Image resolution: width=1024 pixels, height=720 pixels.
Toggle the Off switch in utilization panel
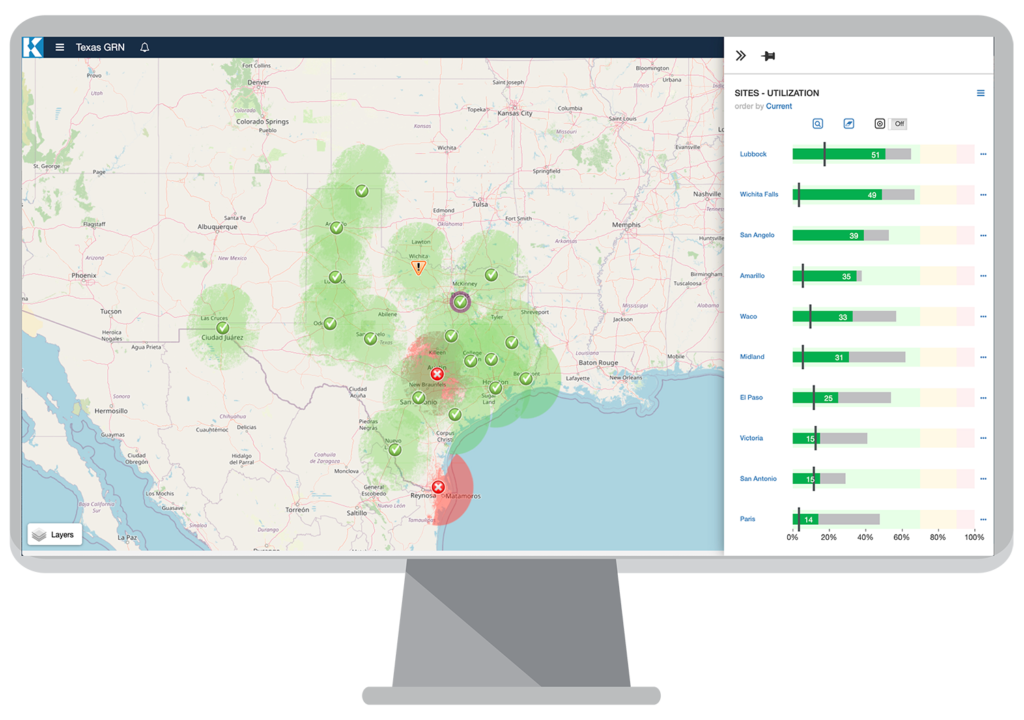(899, 124)
